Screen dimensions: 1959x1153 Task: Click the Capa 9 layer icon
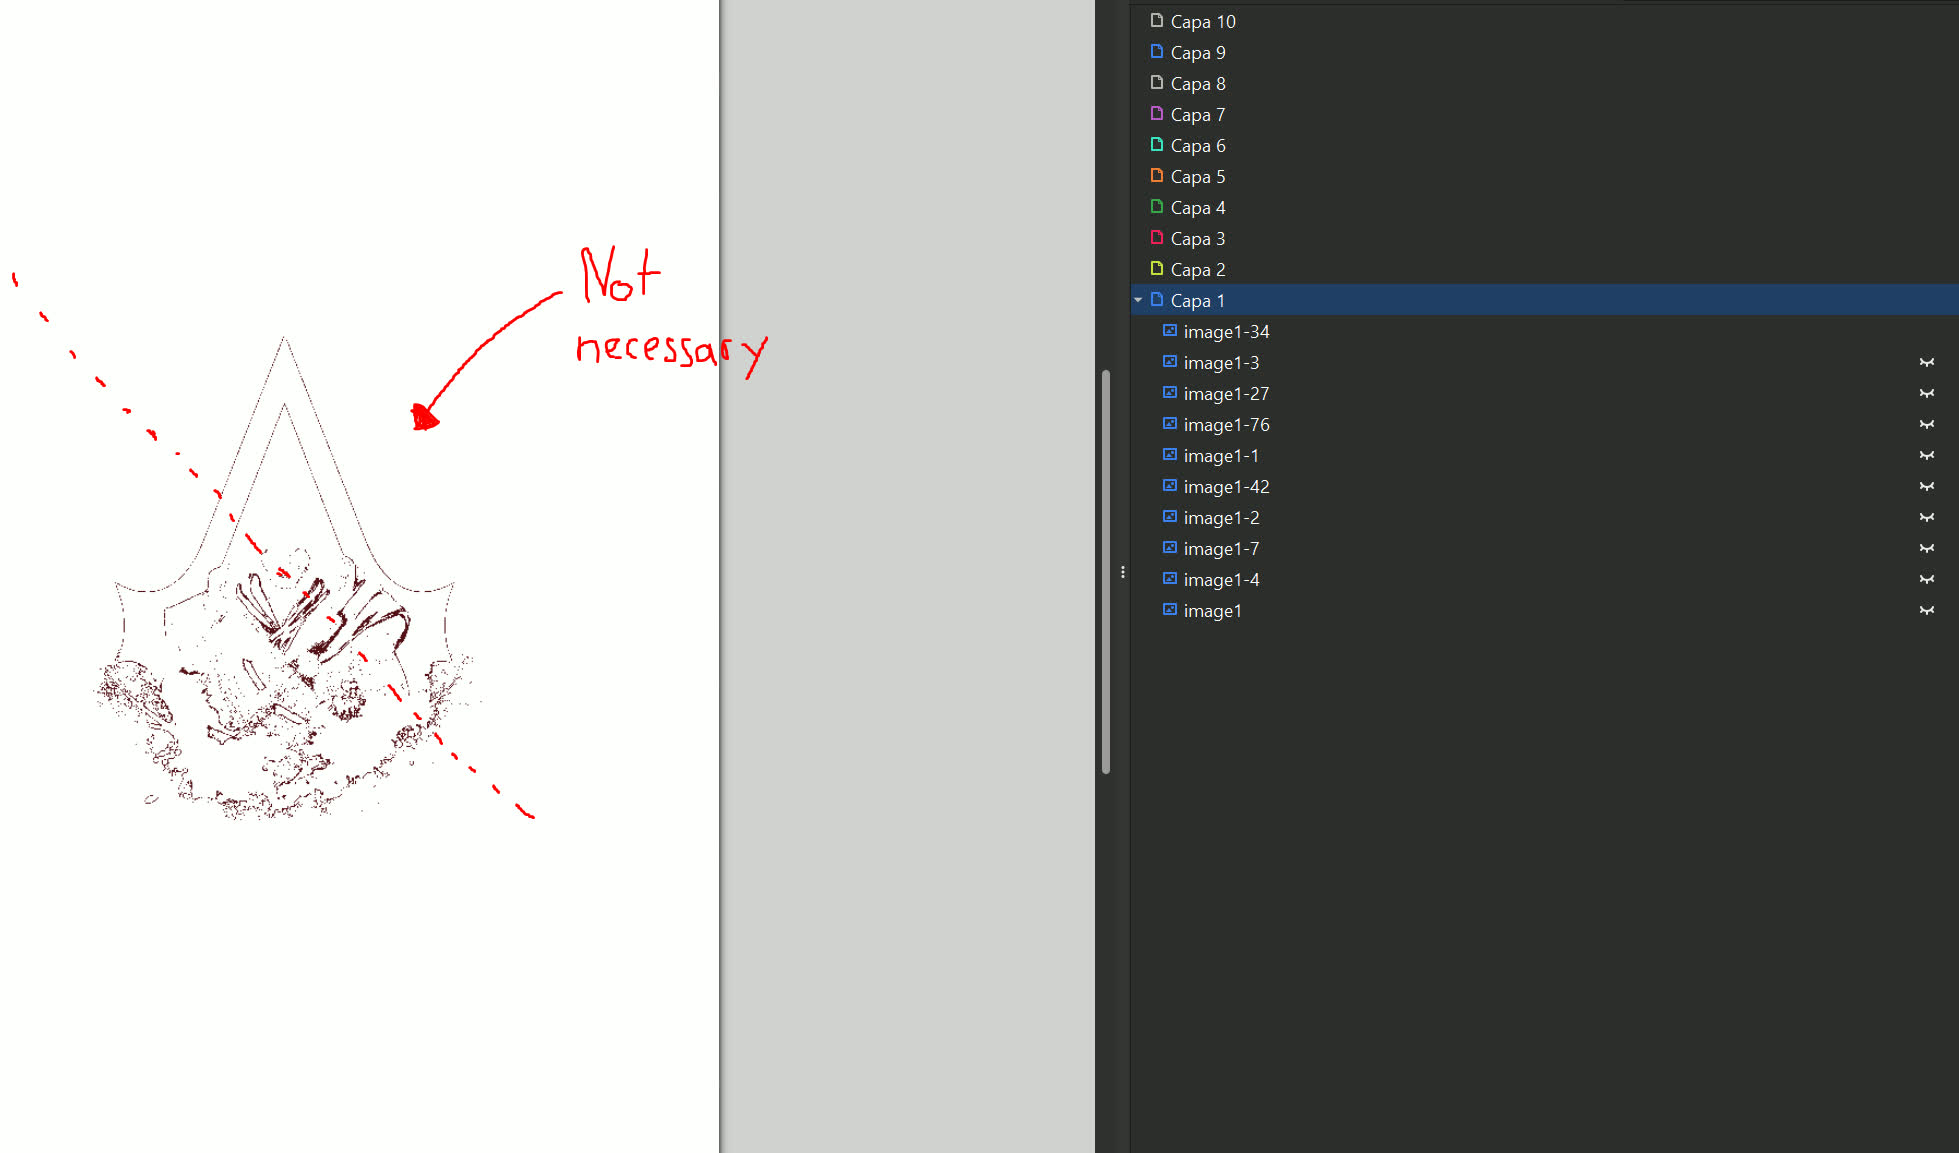(1157, 51)
